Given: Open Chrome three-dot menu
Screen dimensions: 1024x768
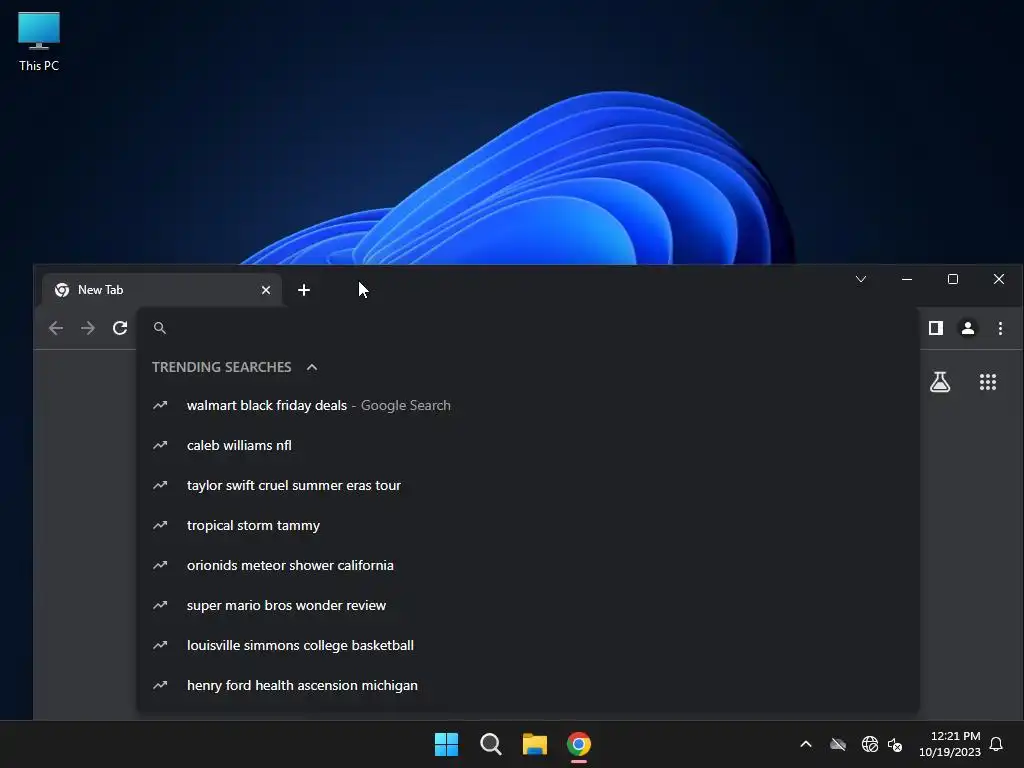Looking at the screenshot, I should point(1000,328).
